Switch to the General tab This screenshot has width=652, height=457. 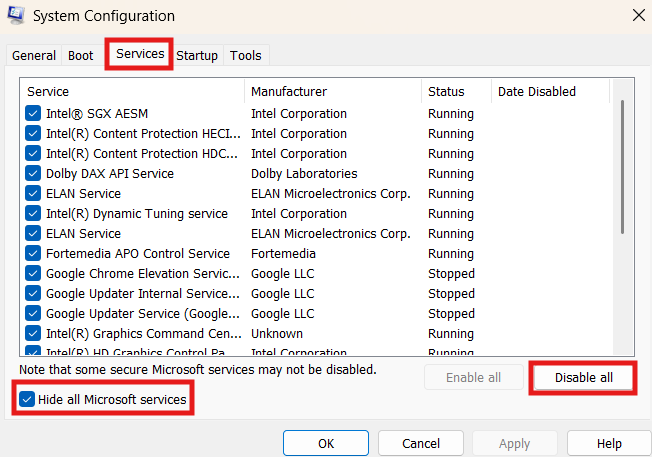(x=34, y=55)
